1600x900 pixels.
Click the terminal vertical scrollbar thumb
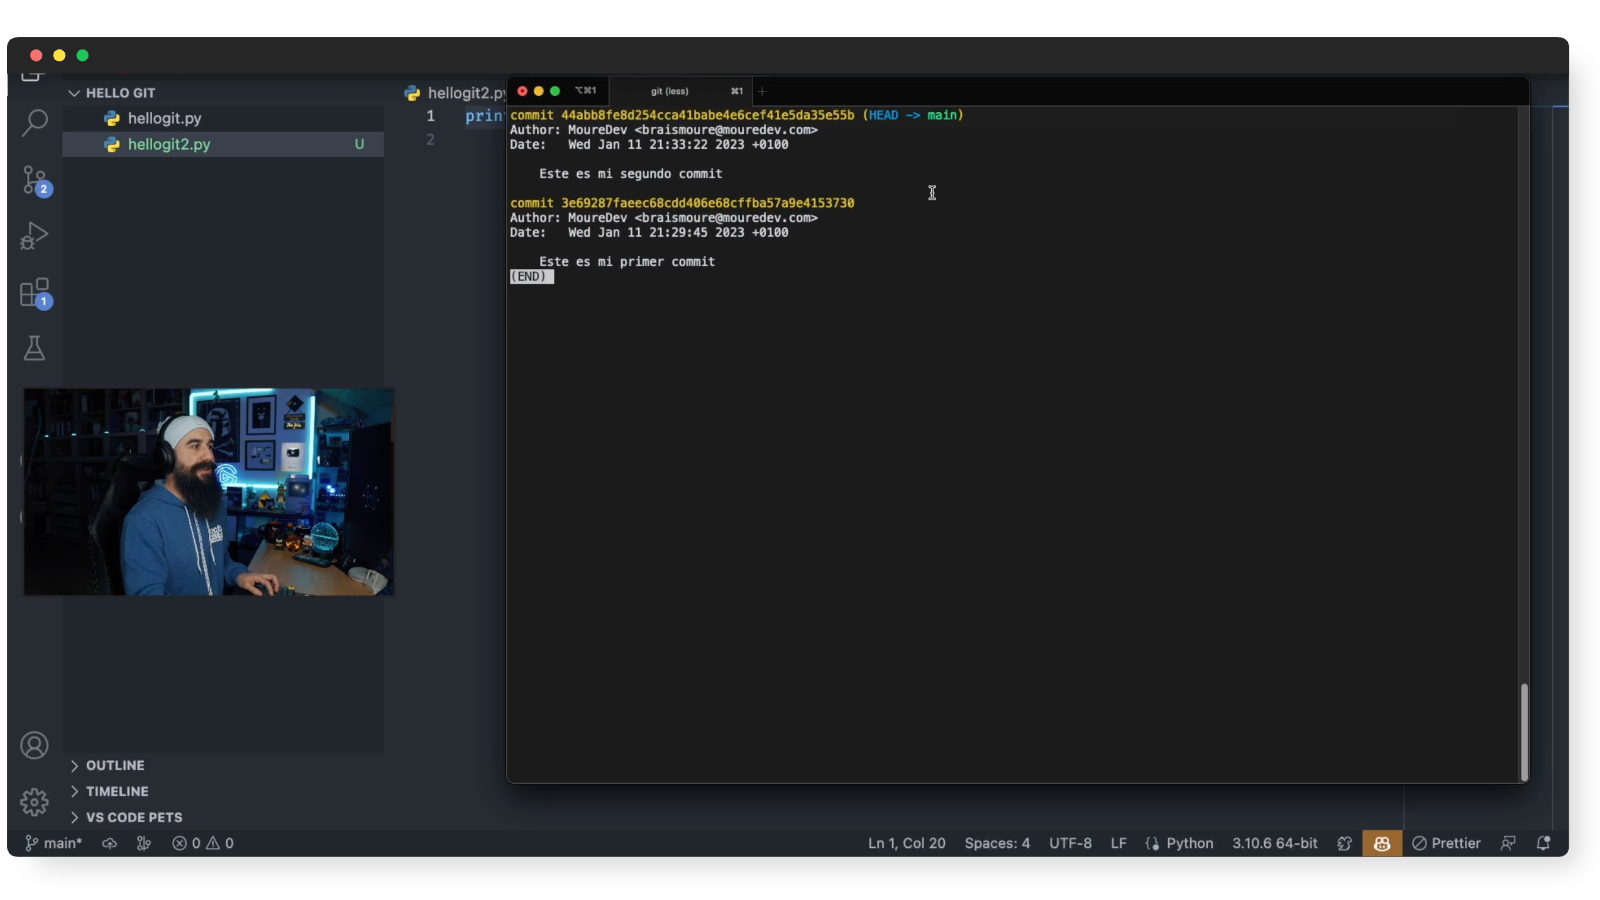tap(1524, 731)
